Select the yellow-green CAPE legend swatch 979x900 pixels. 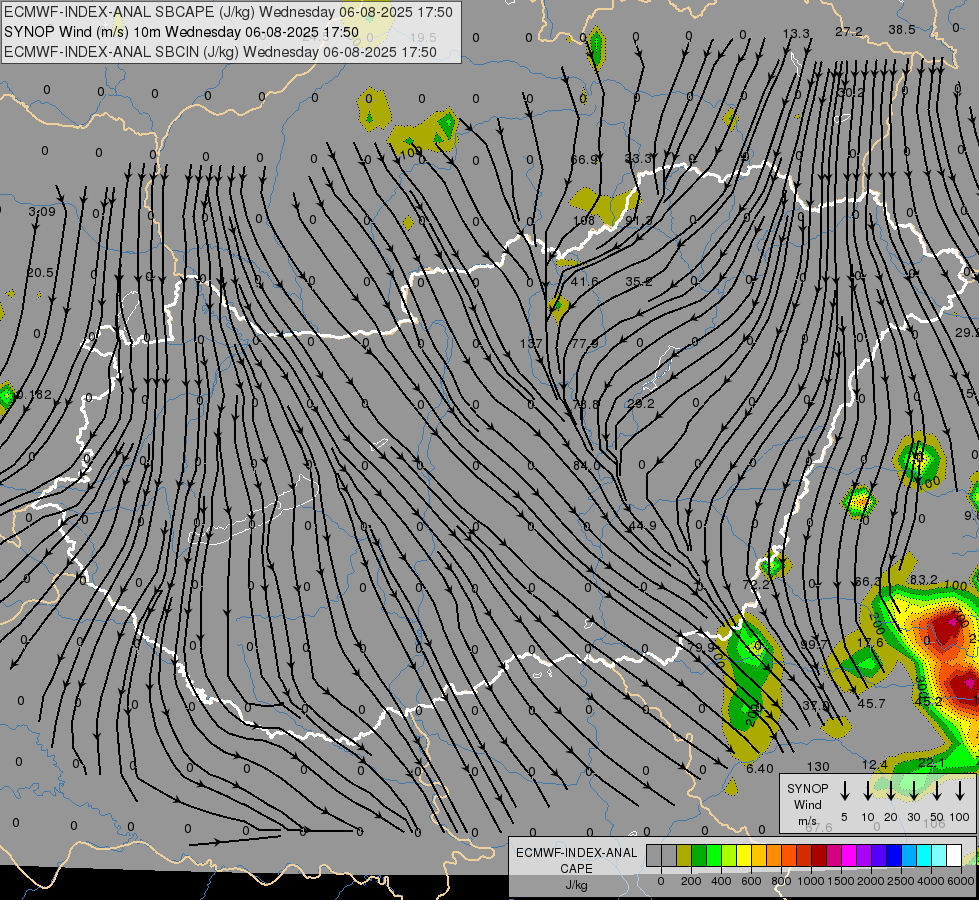[x=729, y=855]
